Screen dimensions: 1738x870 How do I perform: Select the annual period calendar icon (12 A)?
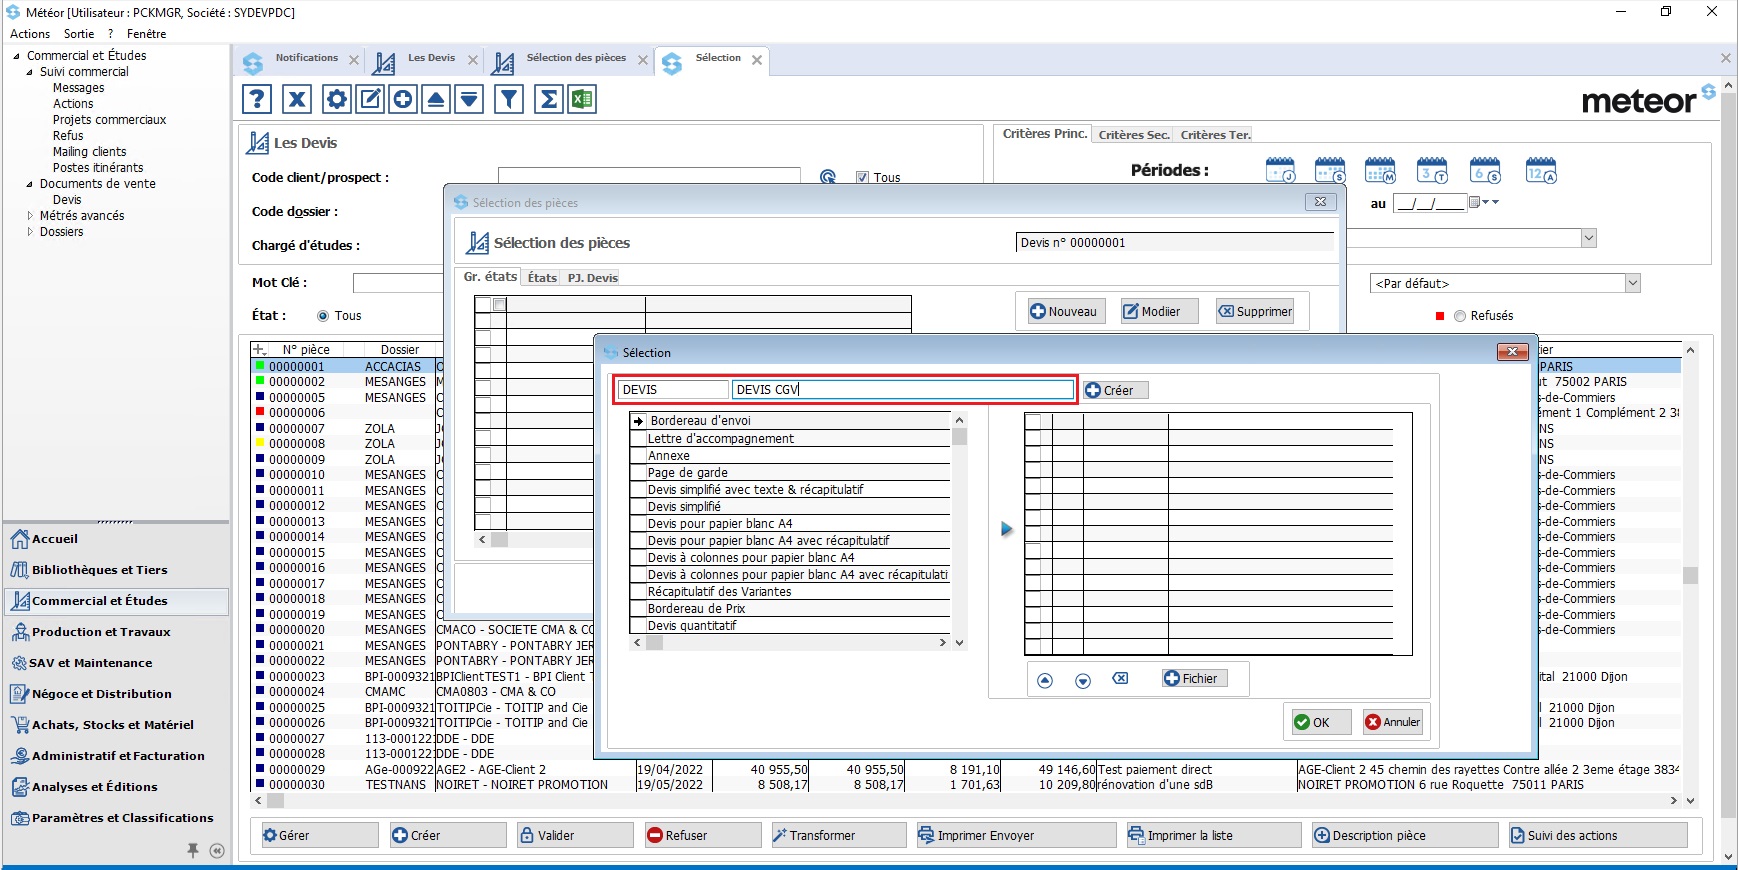click(x=1541, y=171)
